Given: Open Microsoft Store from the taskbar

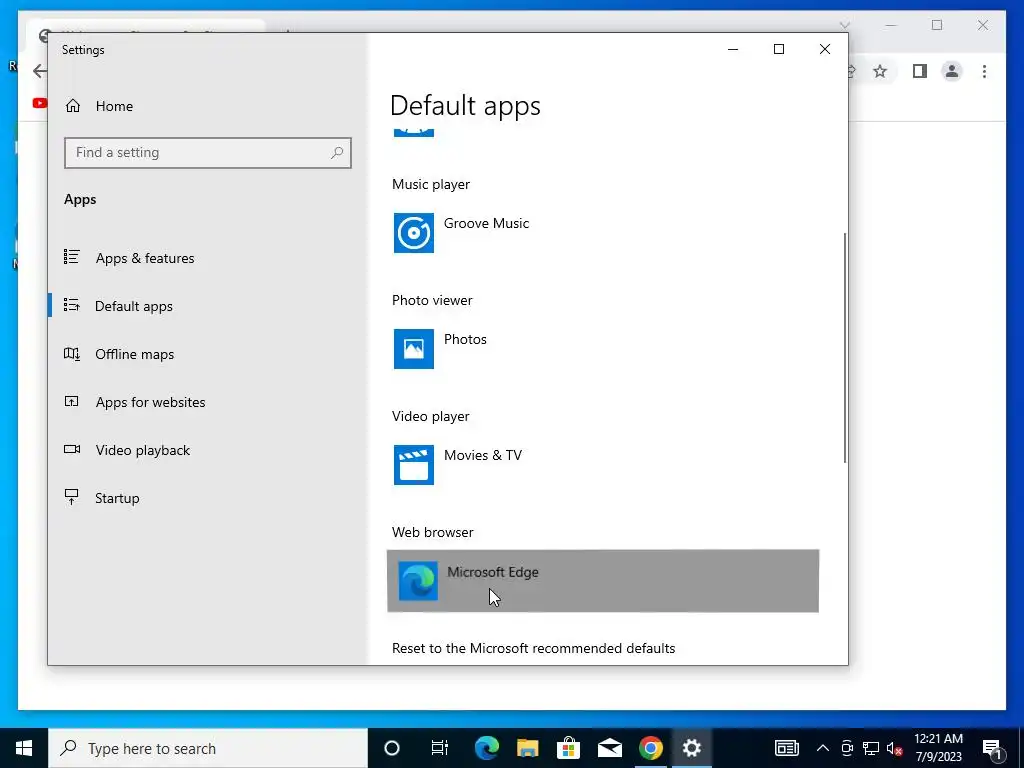Looking at the screenshot, I should click(x=568, y=748).
